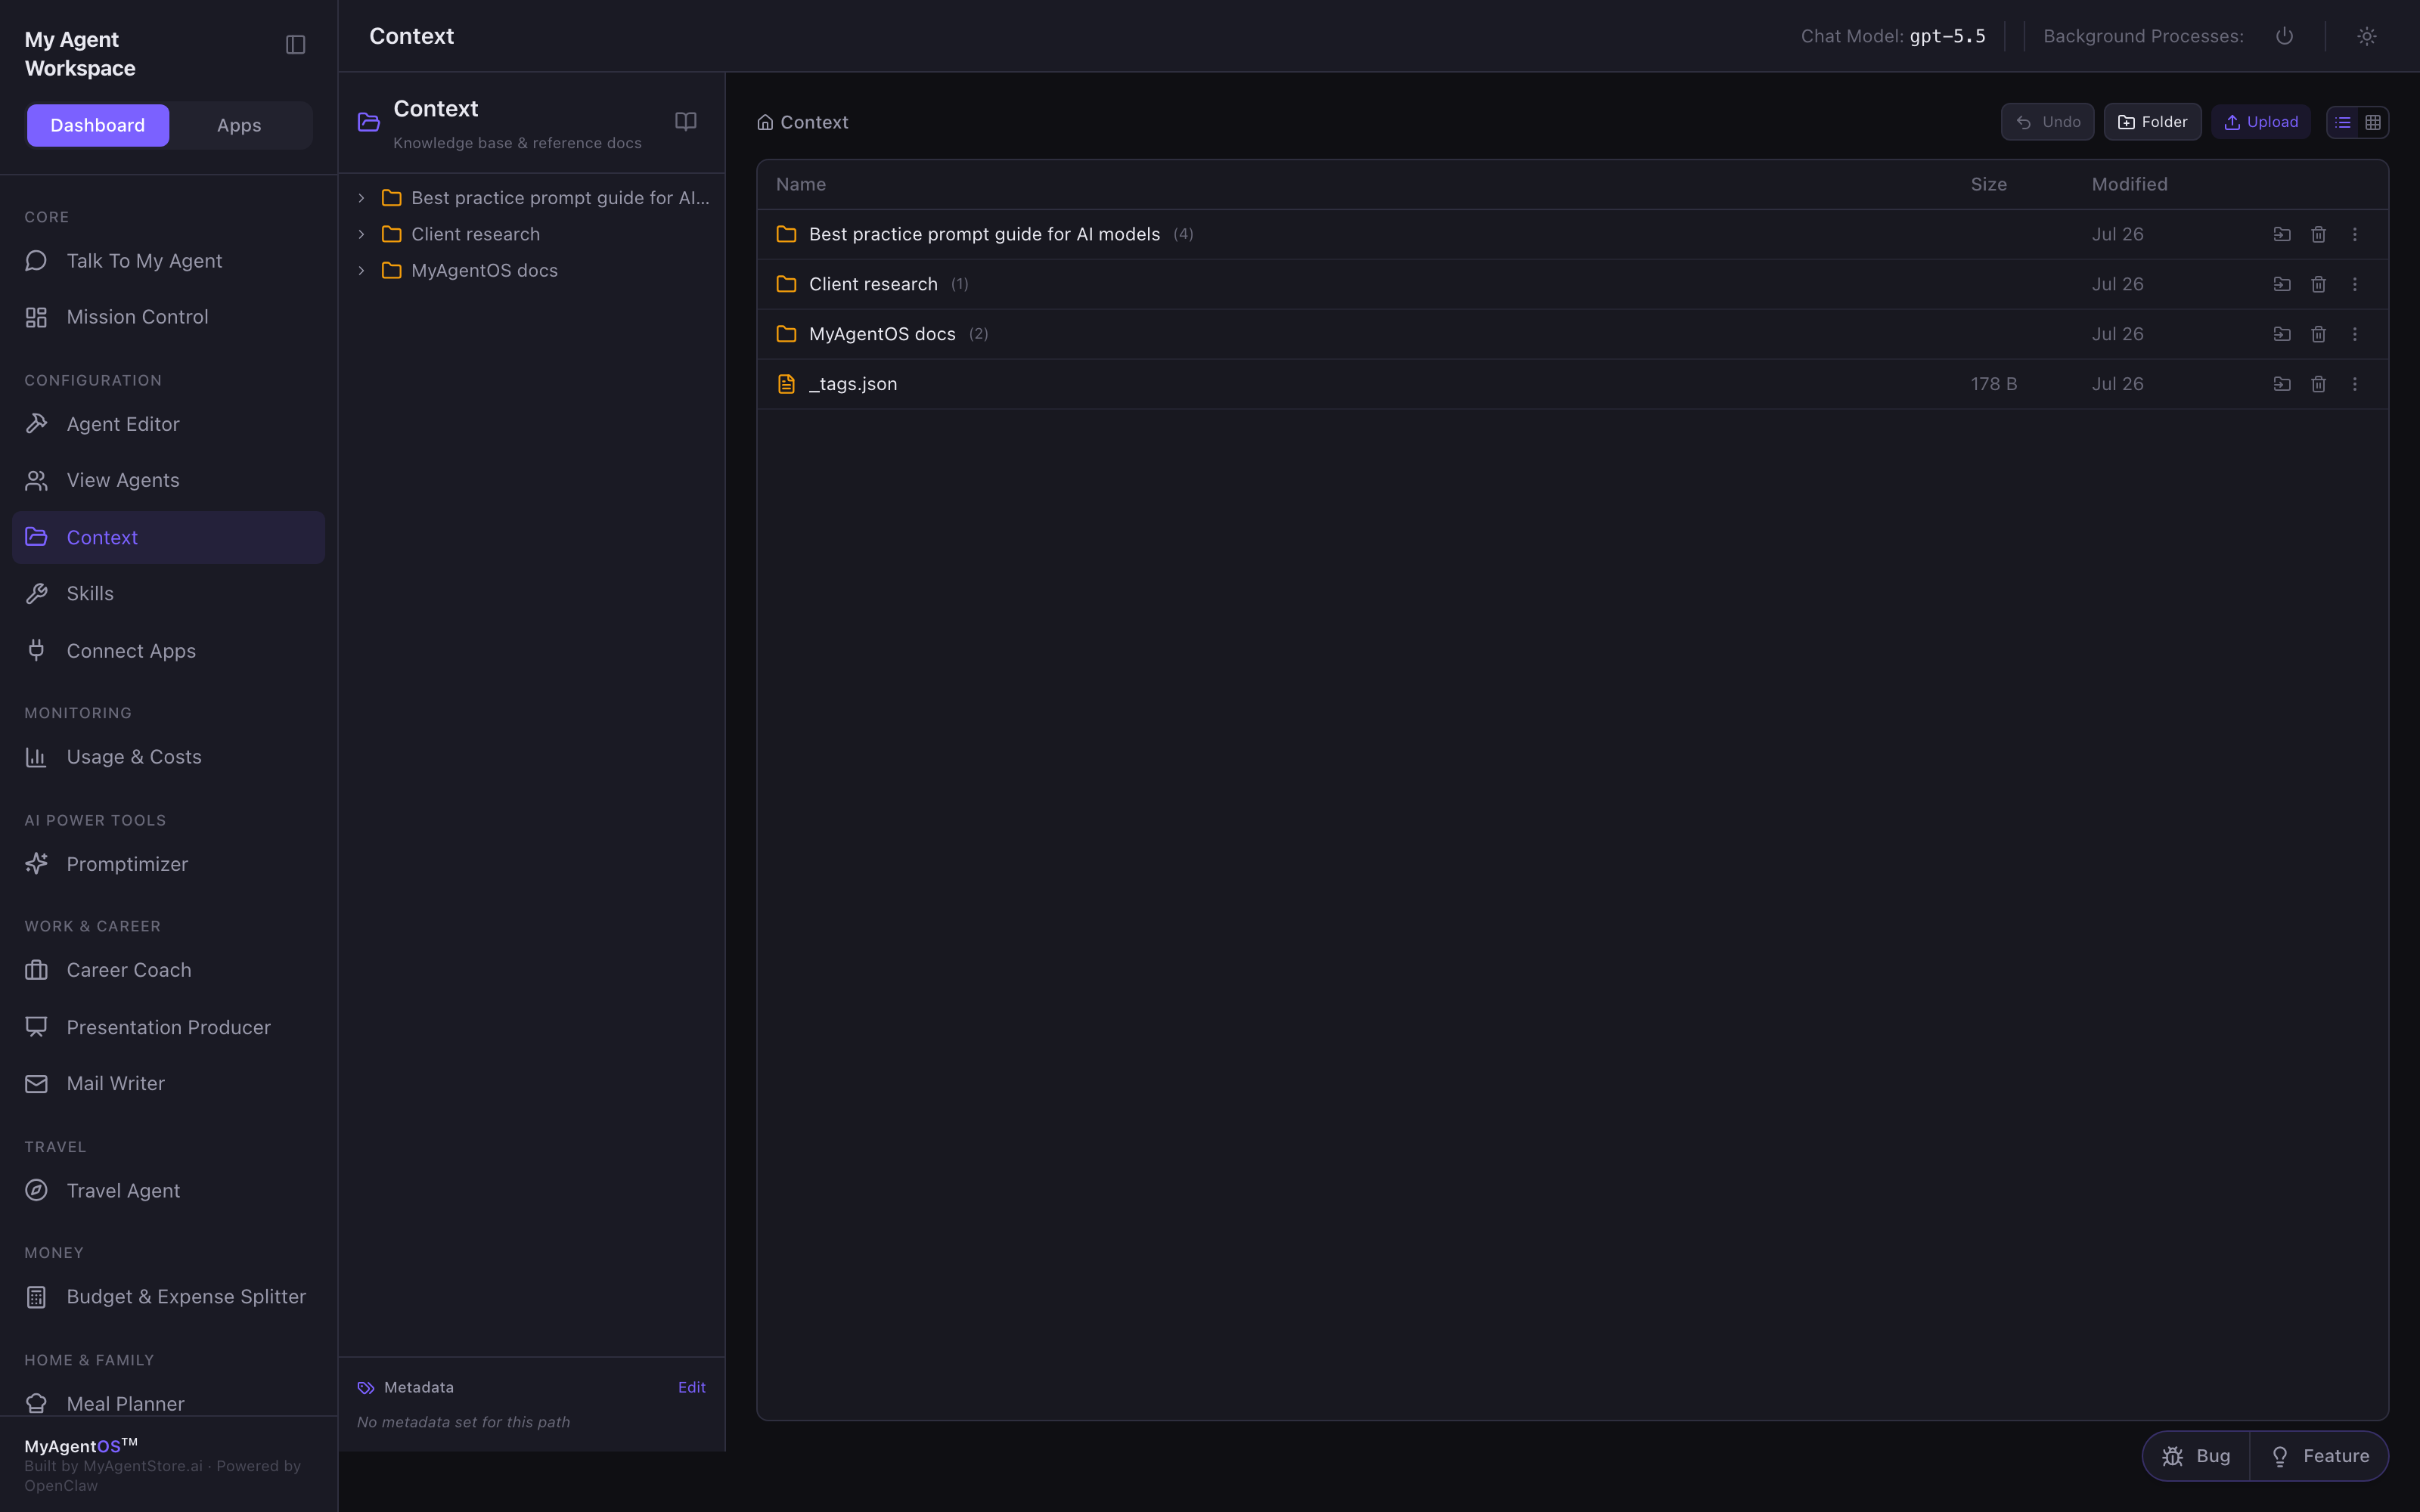Open Connect Apps

(168, 651)
